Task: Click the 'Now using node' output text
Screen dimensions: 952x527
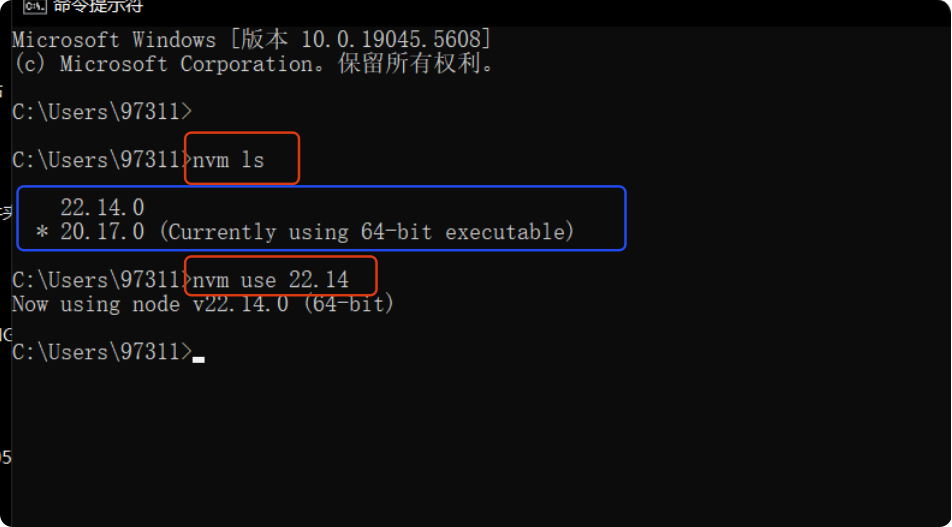Action: pyautogui.click(x=95, y=304)
